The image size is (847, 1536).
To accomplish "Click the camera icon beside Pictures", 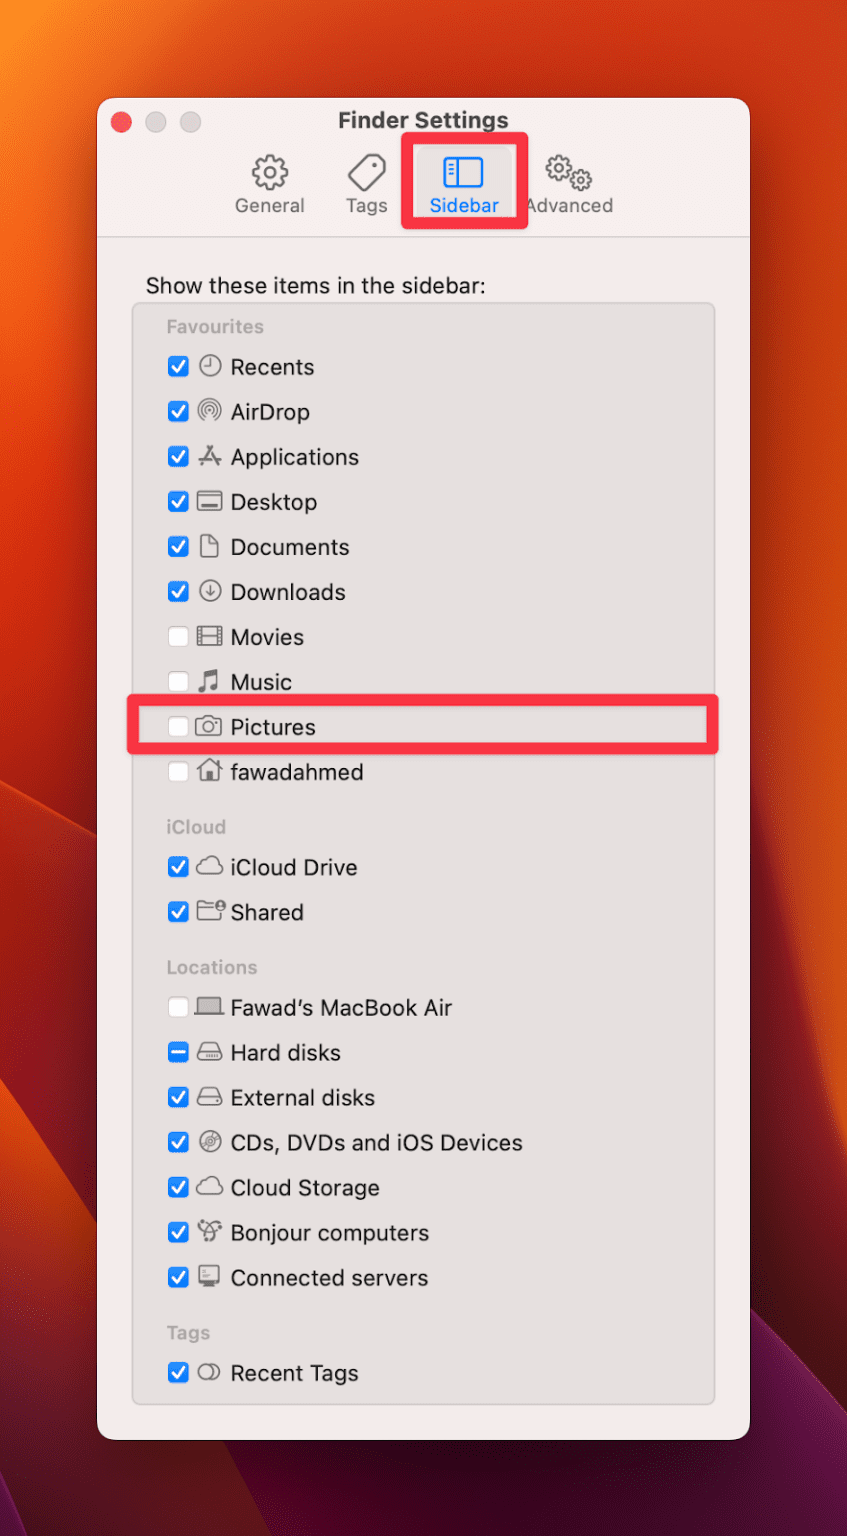I will (x=210, y=726).
